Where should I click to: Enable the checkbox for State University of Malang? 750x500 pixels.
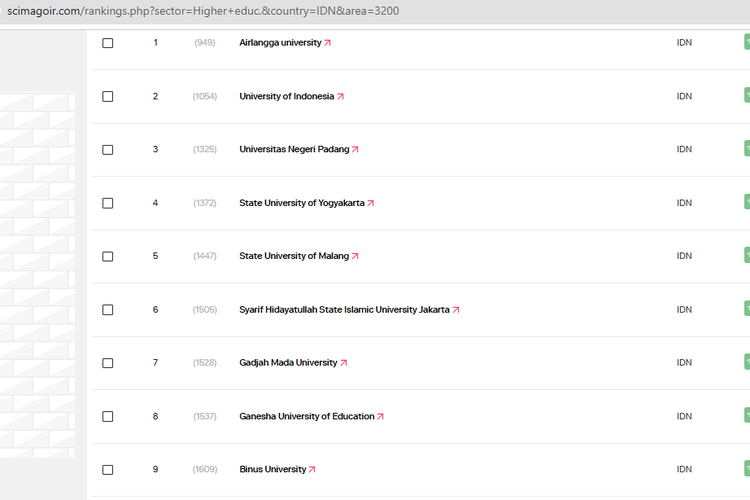(108, 256)
